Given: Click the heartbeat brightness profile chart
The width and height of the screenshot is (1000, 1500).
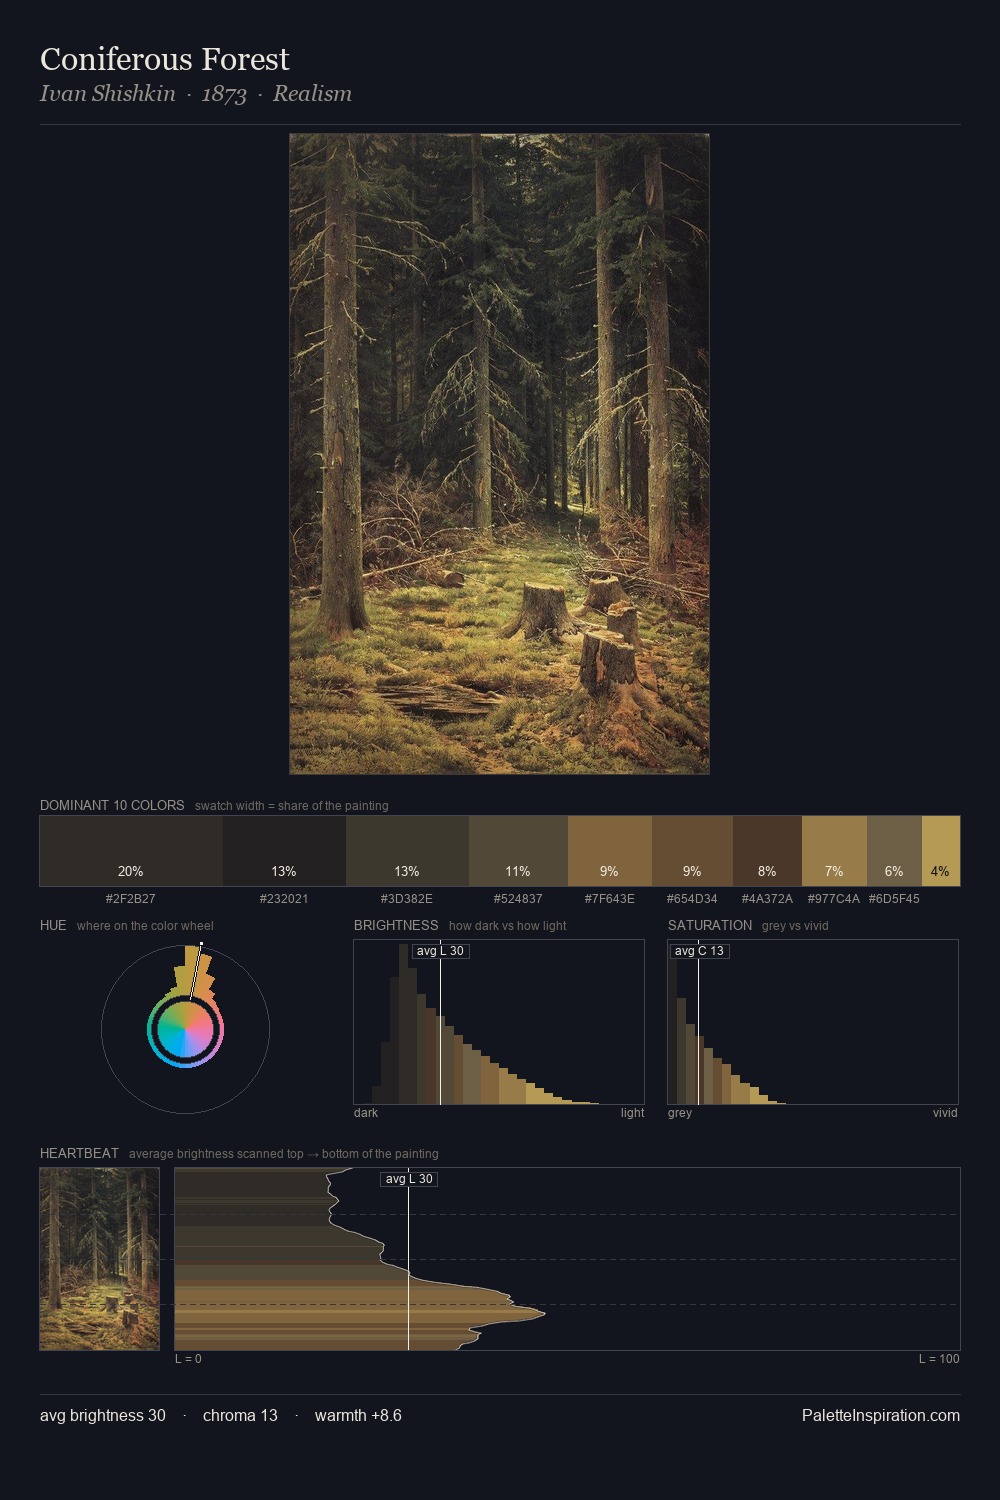Looking at the screenshot, I should 567,1259.
